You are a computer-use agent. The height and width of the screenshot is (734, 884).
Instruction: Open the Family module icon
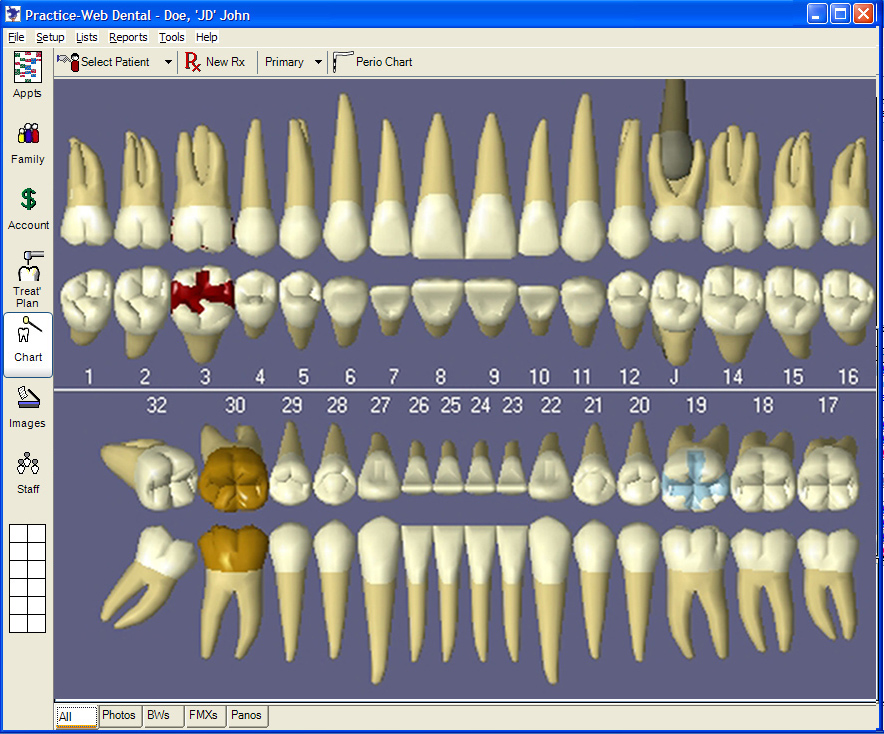tap(28, 134)
